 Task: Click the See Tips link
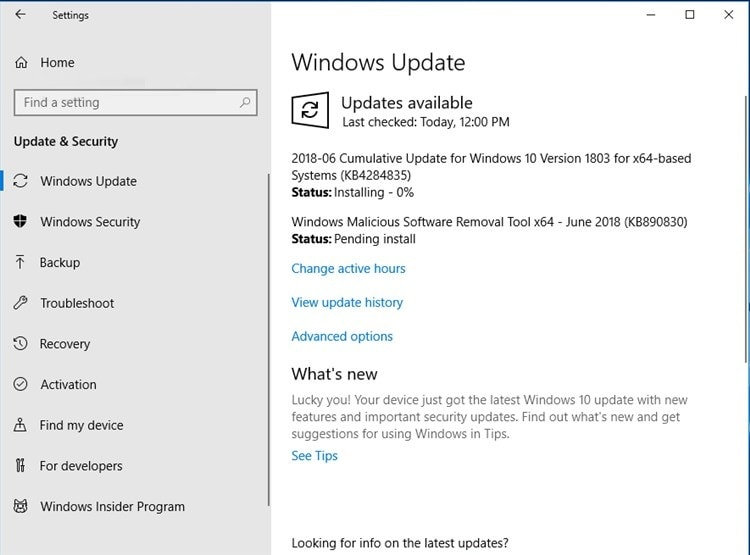coord(314,455)
